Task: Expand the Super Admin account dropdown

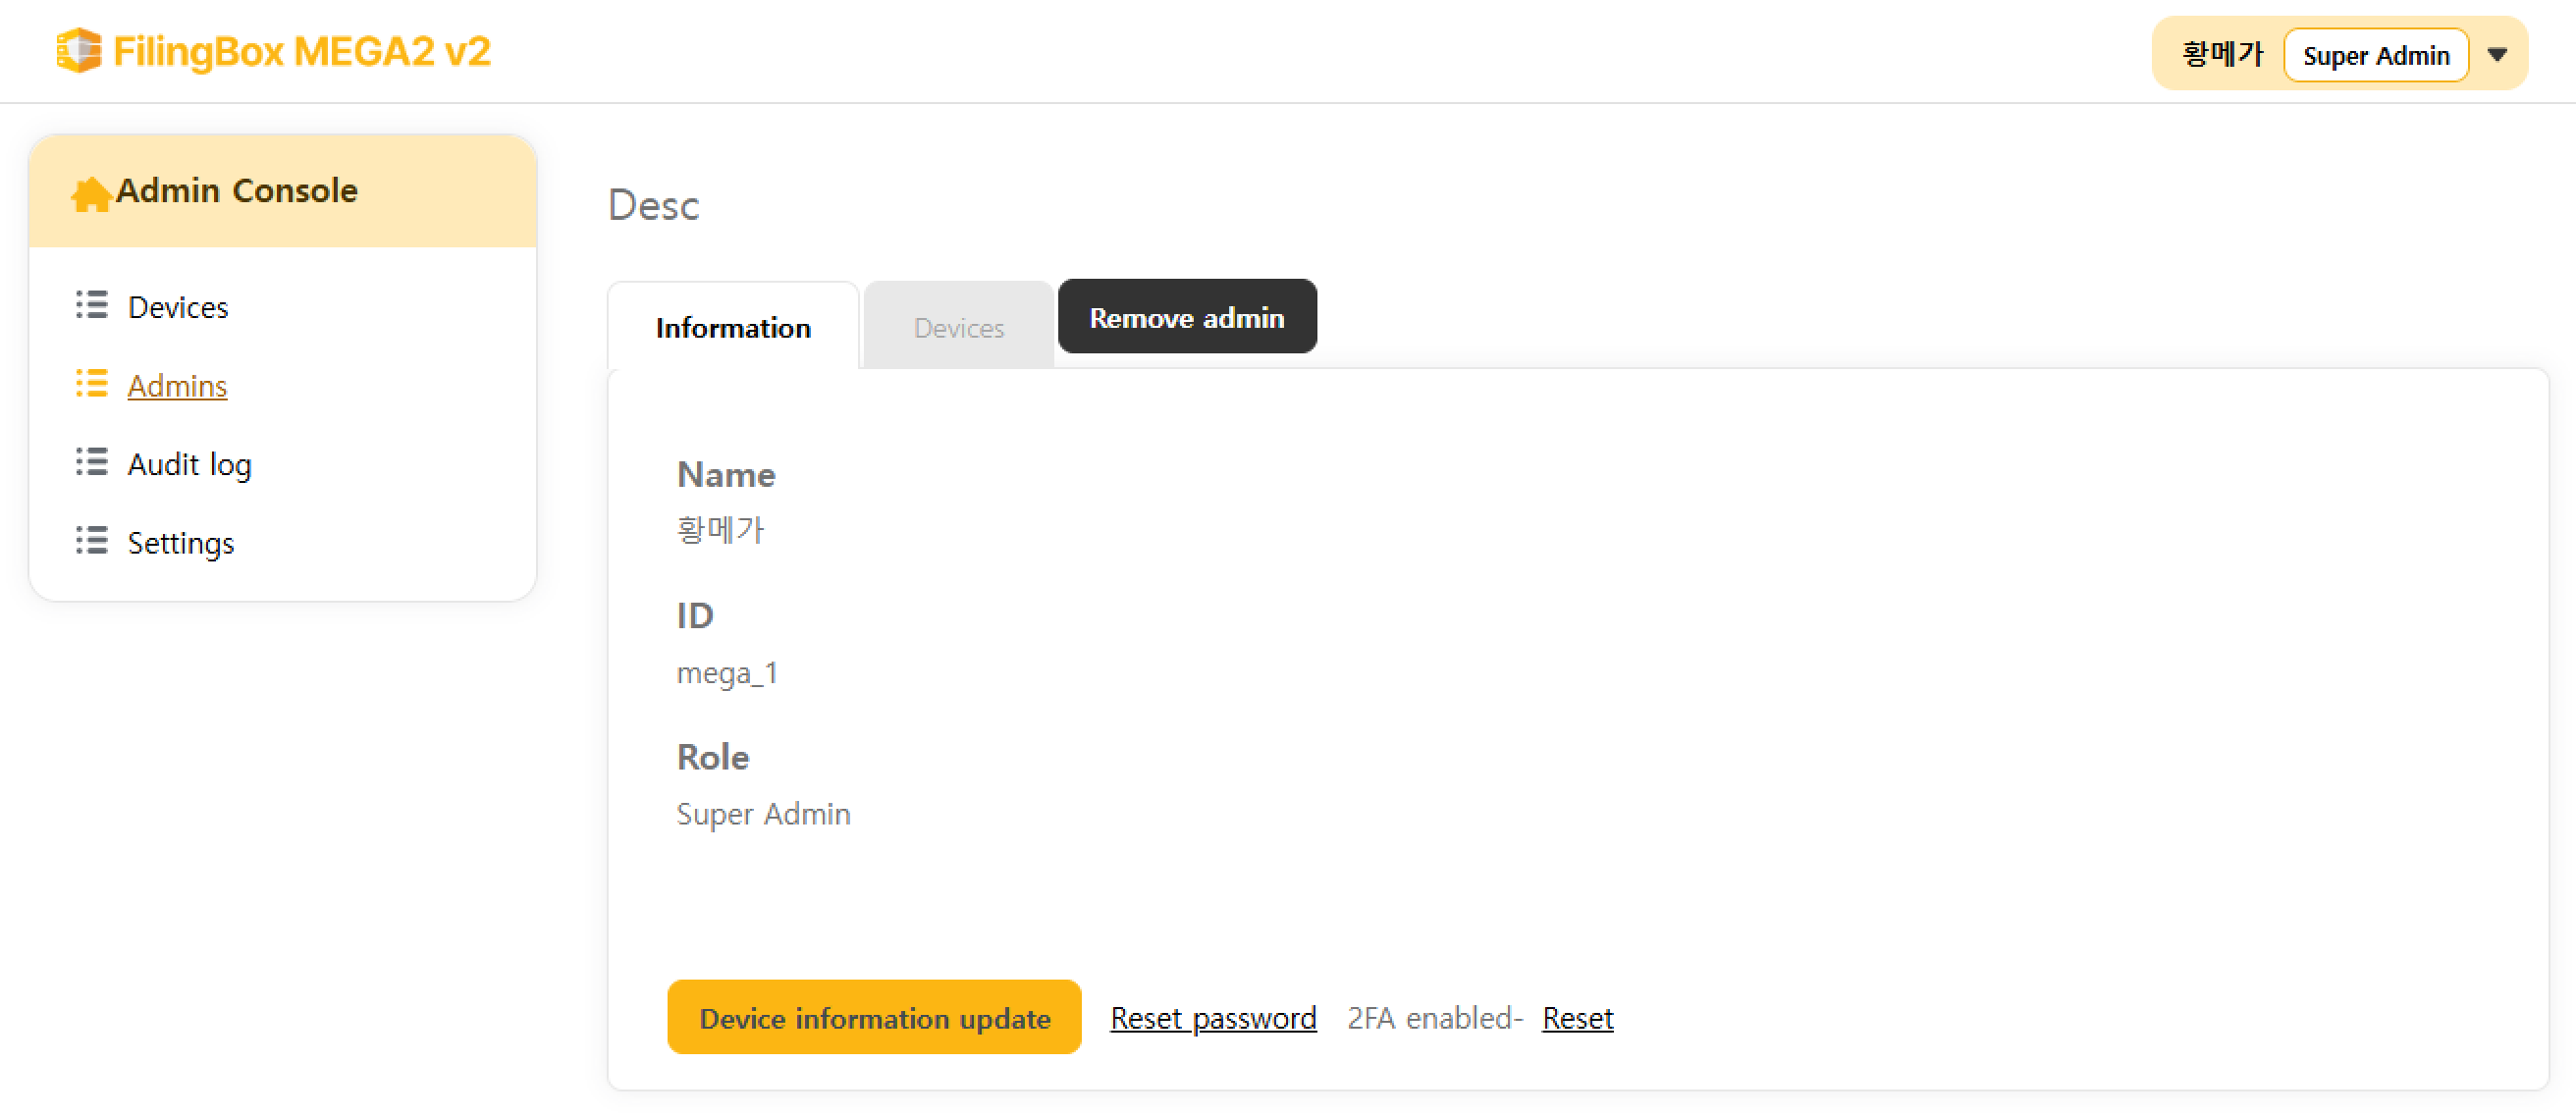Action: click(x=2377, y=54)
